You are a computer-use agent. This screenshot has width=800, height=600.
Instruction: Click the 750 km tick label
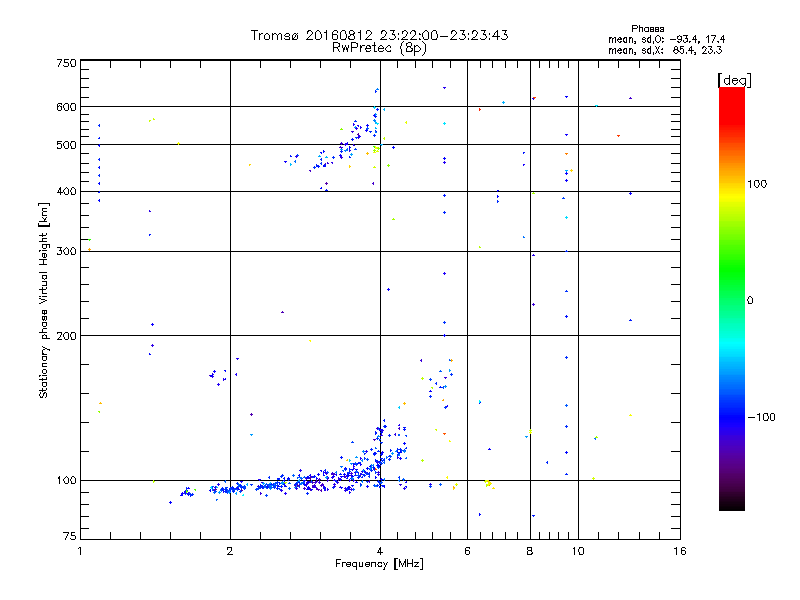[66, 63]
